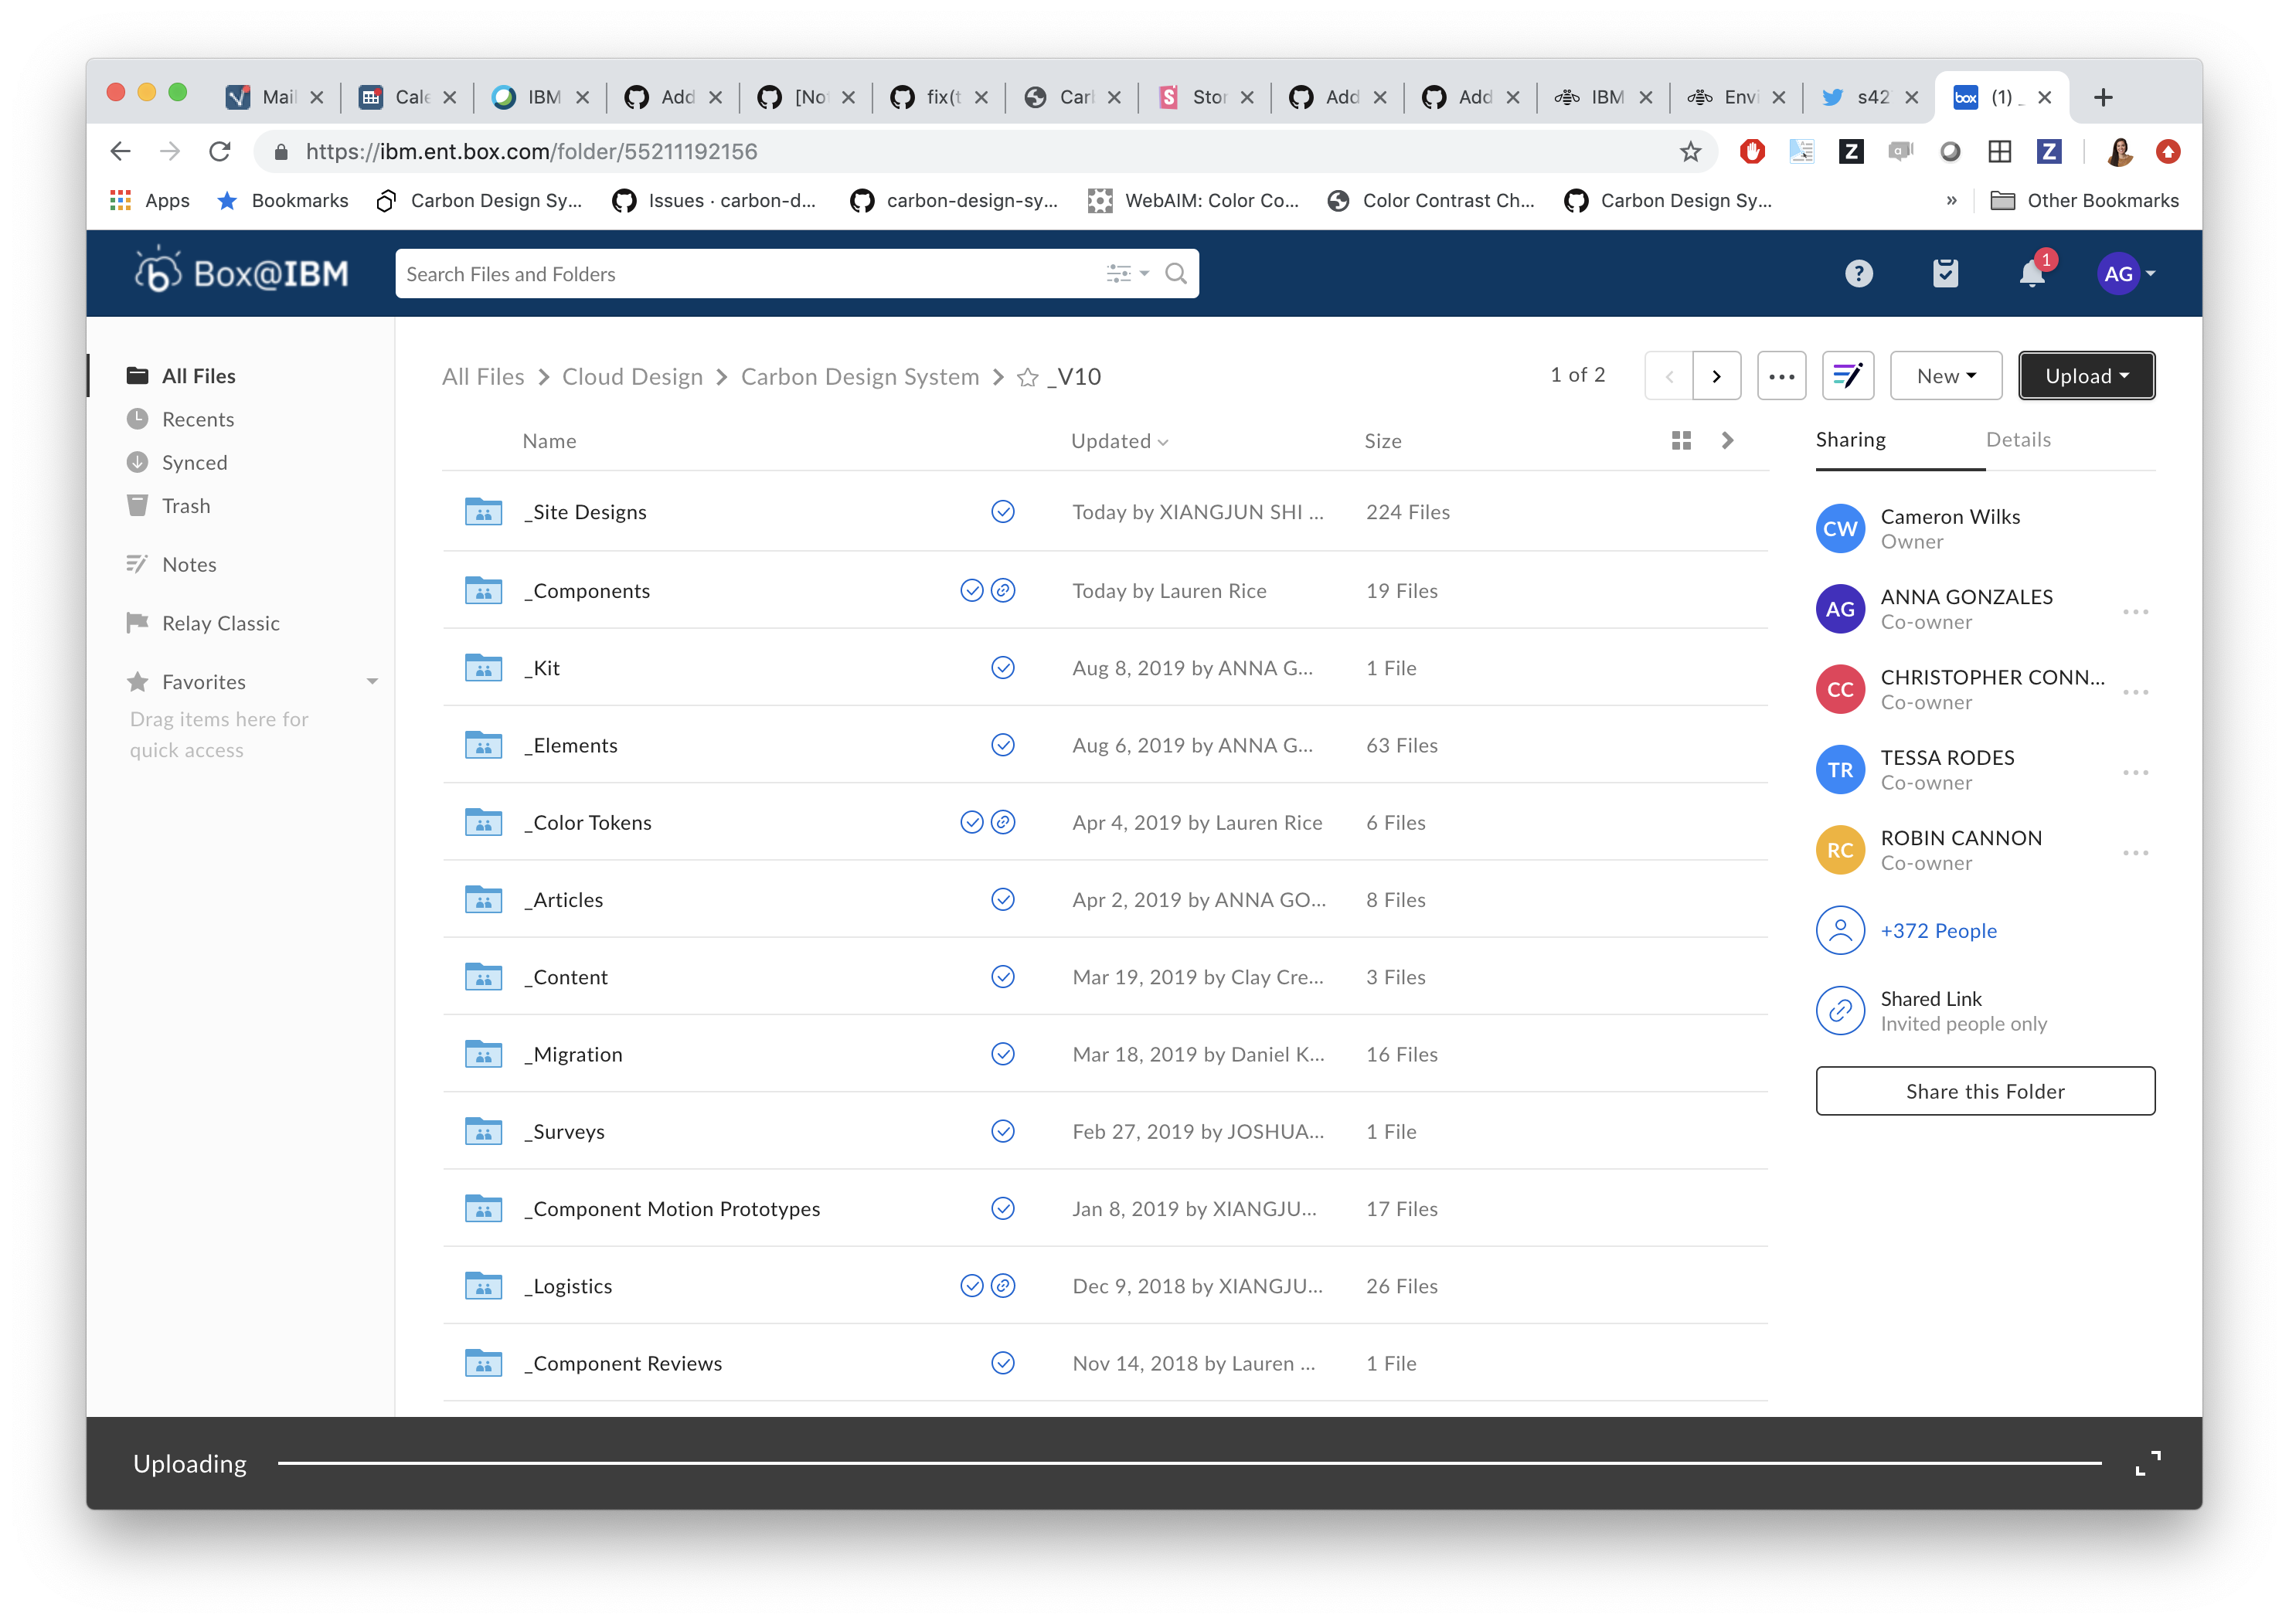Click the Box Notes pencil icon button
The width and height of the screenshot is (2289, 1624).
[1847, 376]
